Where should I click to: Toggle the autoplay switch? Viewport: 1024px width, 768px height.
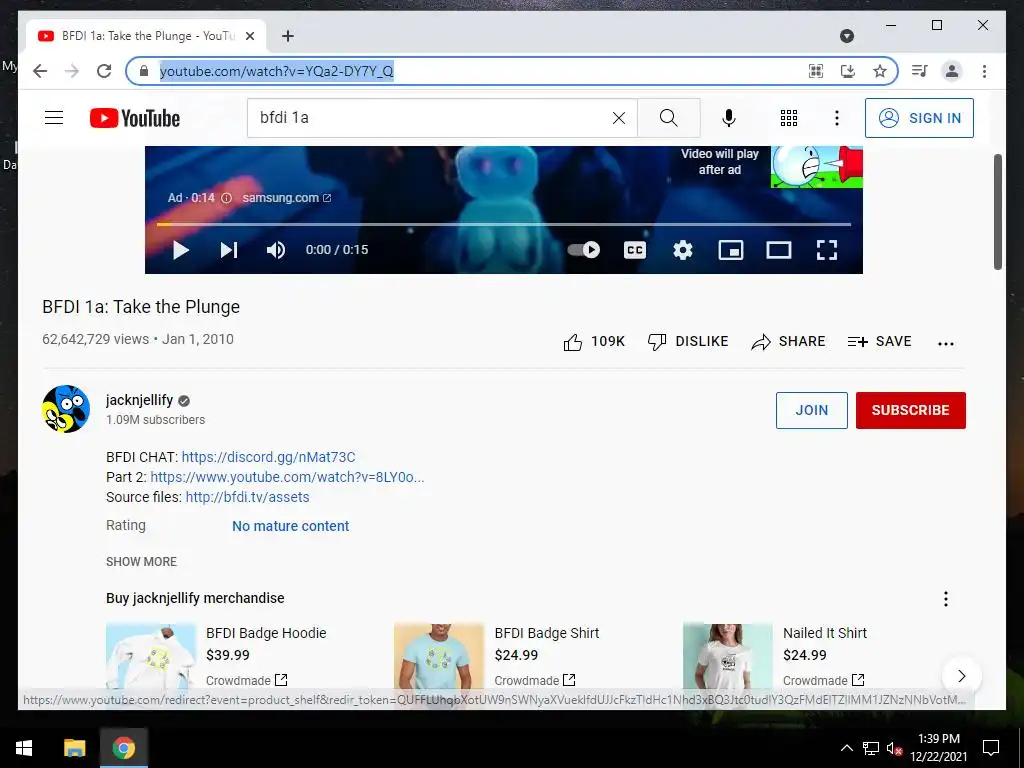[x=583, y=249]
